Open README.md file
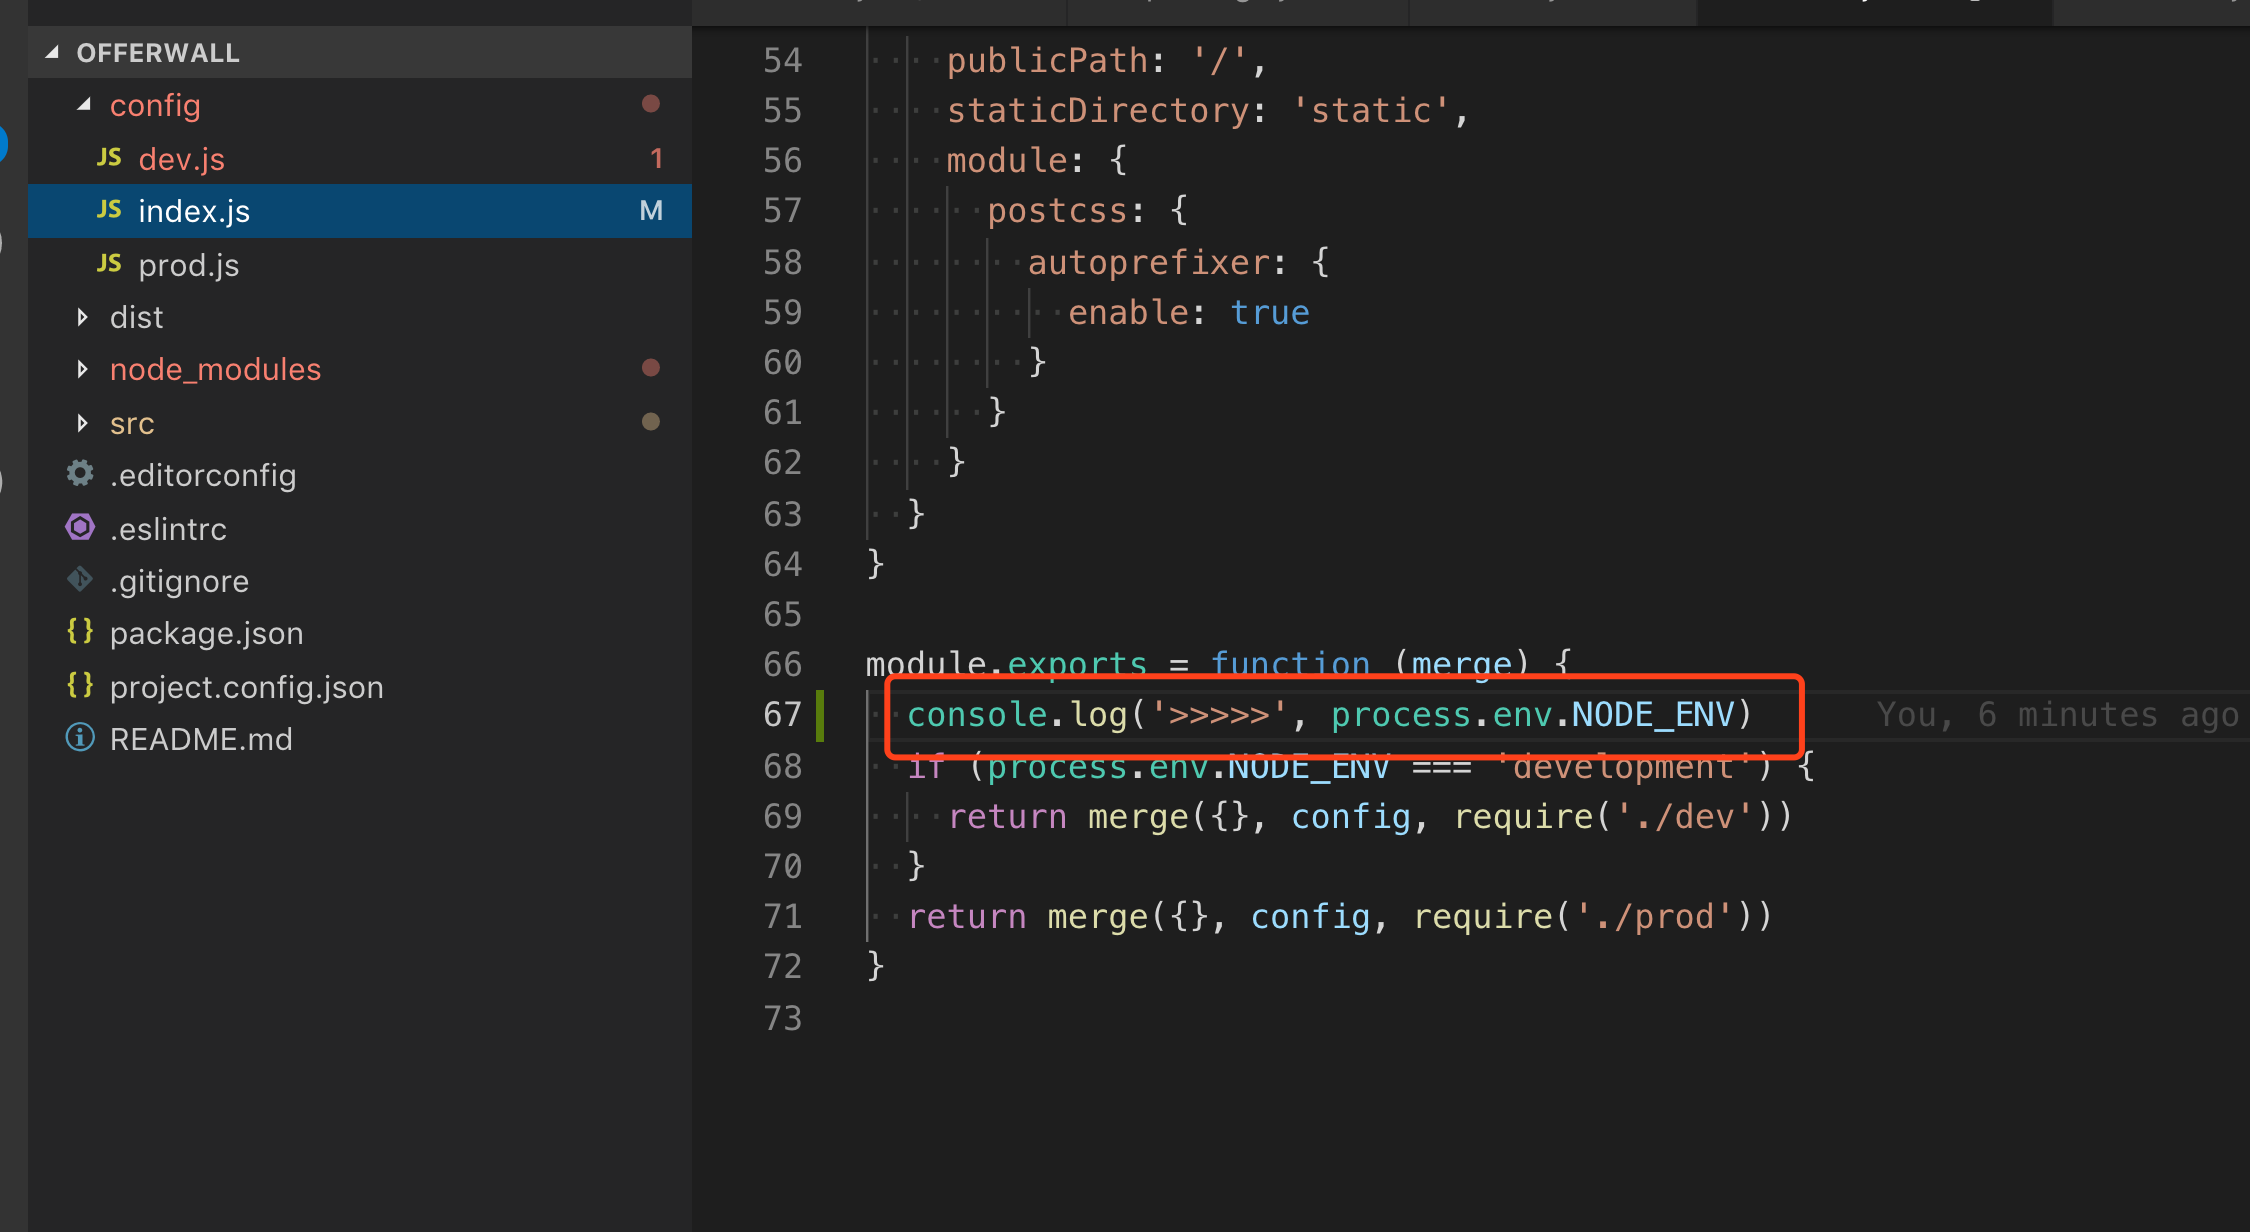Viewport: 2250px width, 1232px height. pyautogui.click(x=201, y=739)
